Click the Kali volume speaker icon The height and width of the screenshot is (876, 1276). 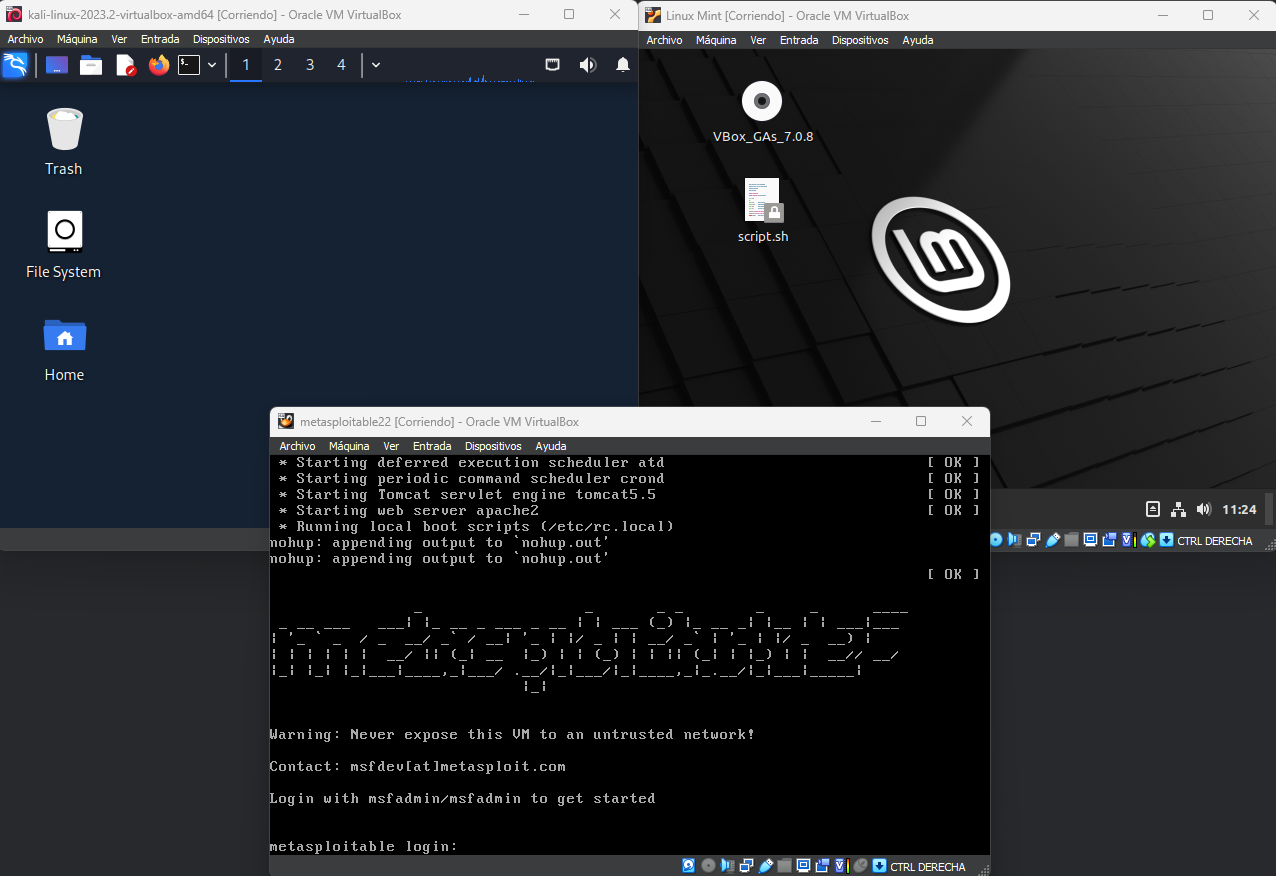pos(587,65)
